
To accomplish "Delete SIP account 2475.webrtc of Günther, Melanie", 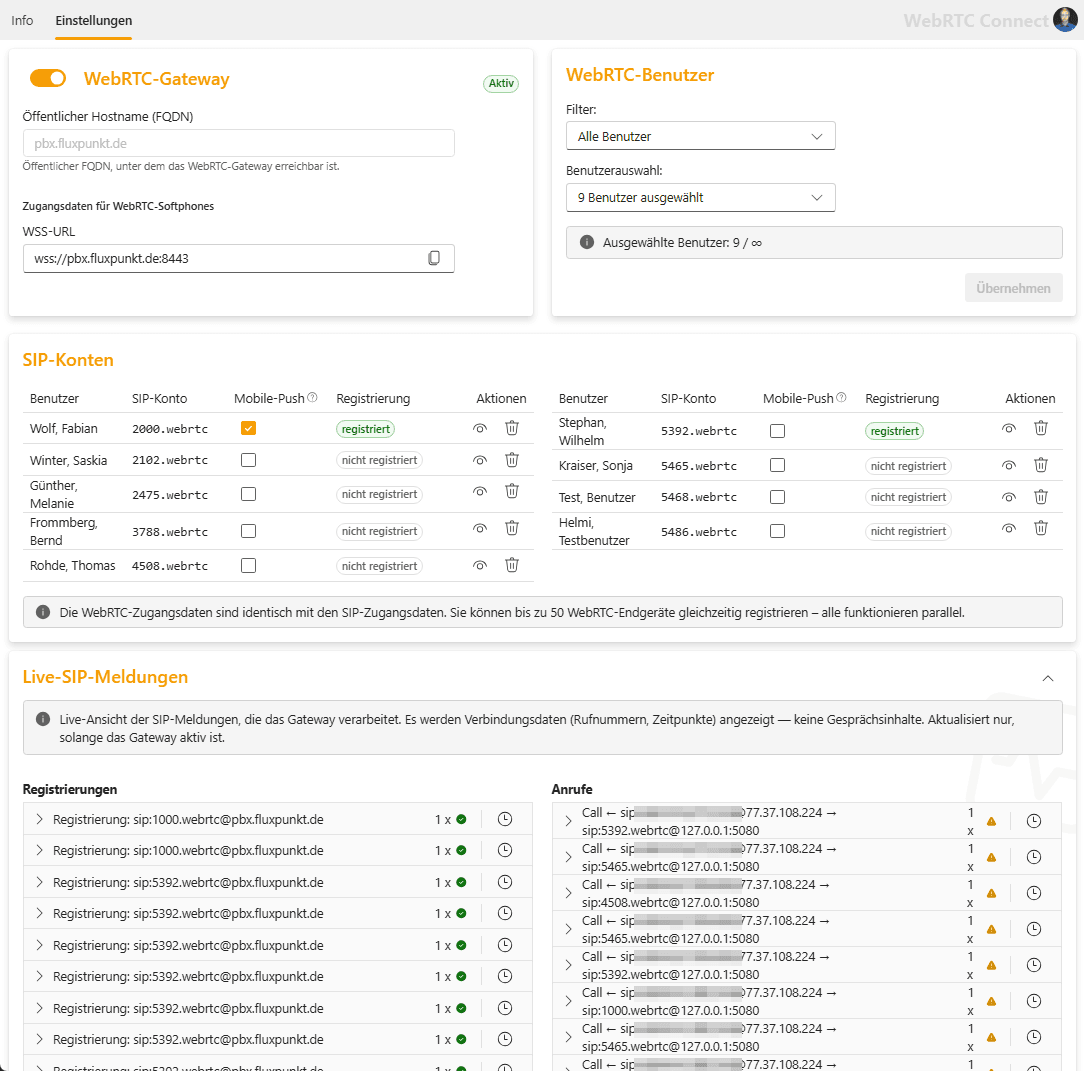I will click(512, 491).
